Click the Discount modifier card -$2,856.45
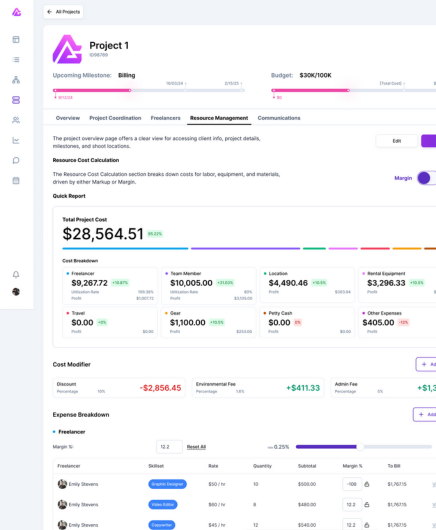 click(x=119, y=388)
